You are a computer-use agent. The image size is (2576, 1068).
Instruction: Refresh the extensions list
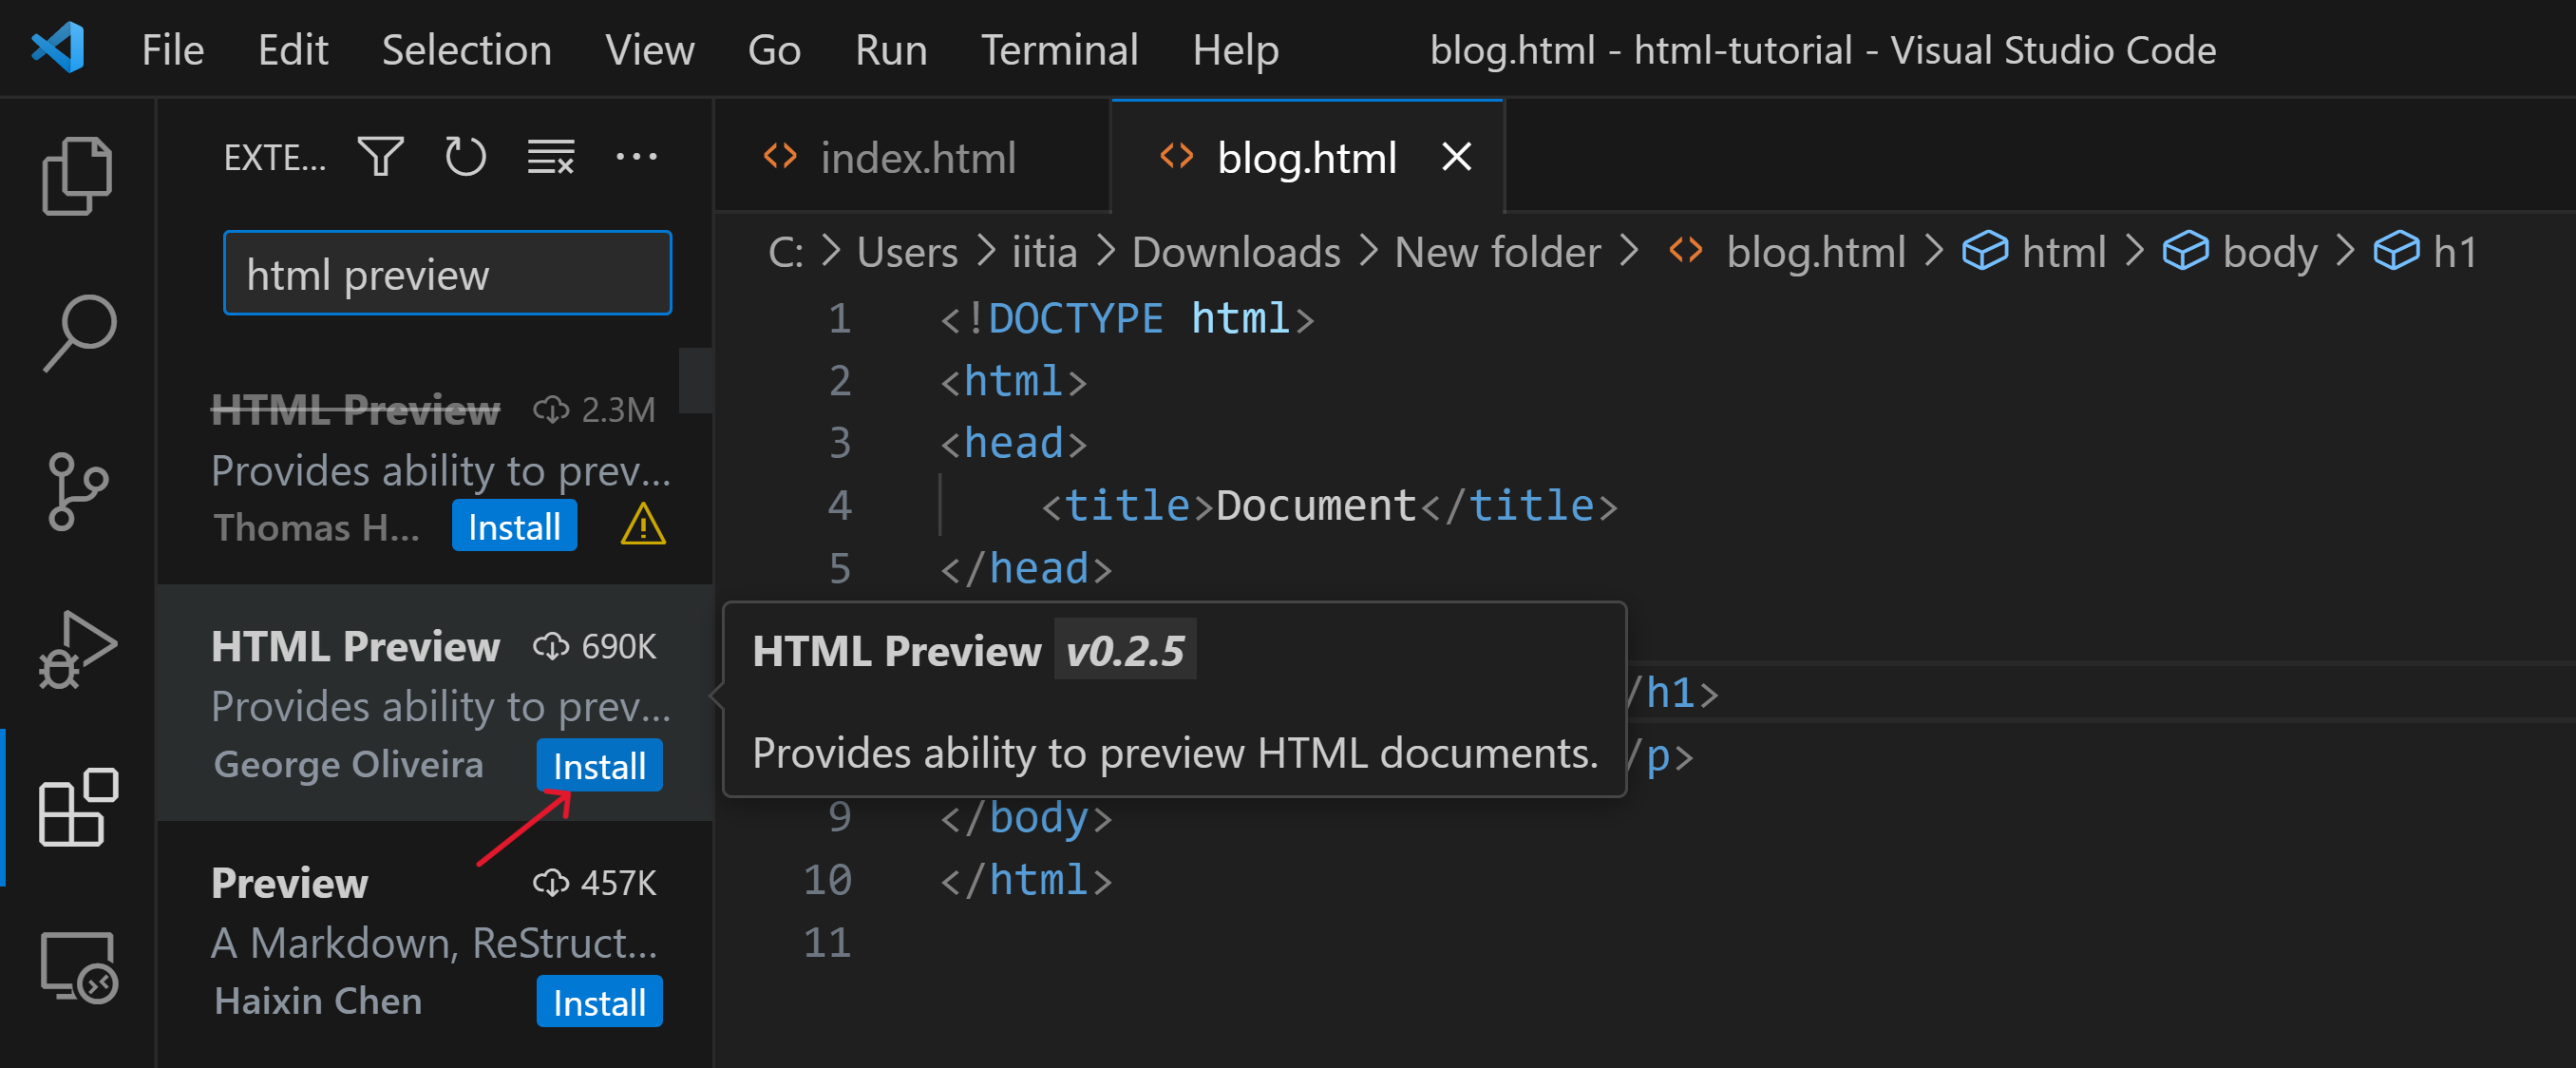click(x=465, y=157)
